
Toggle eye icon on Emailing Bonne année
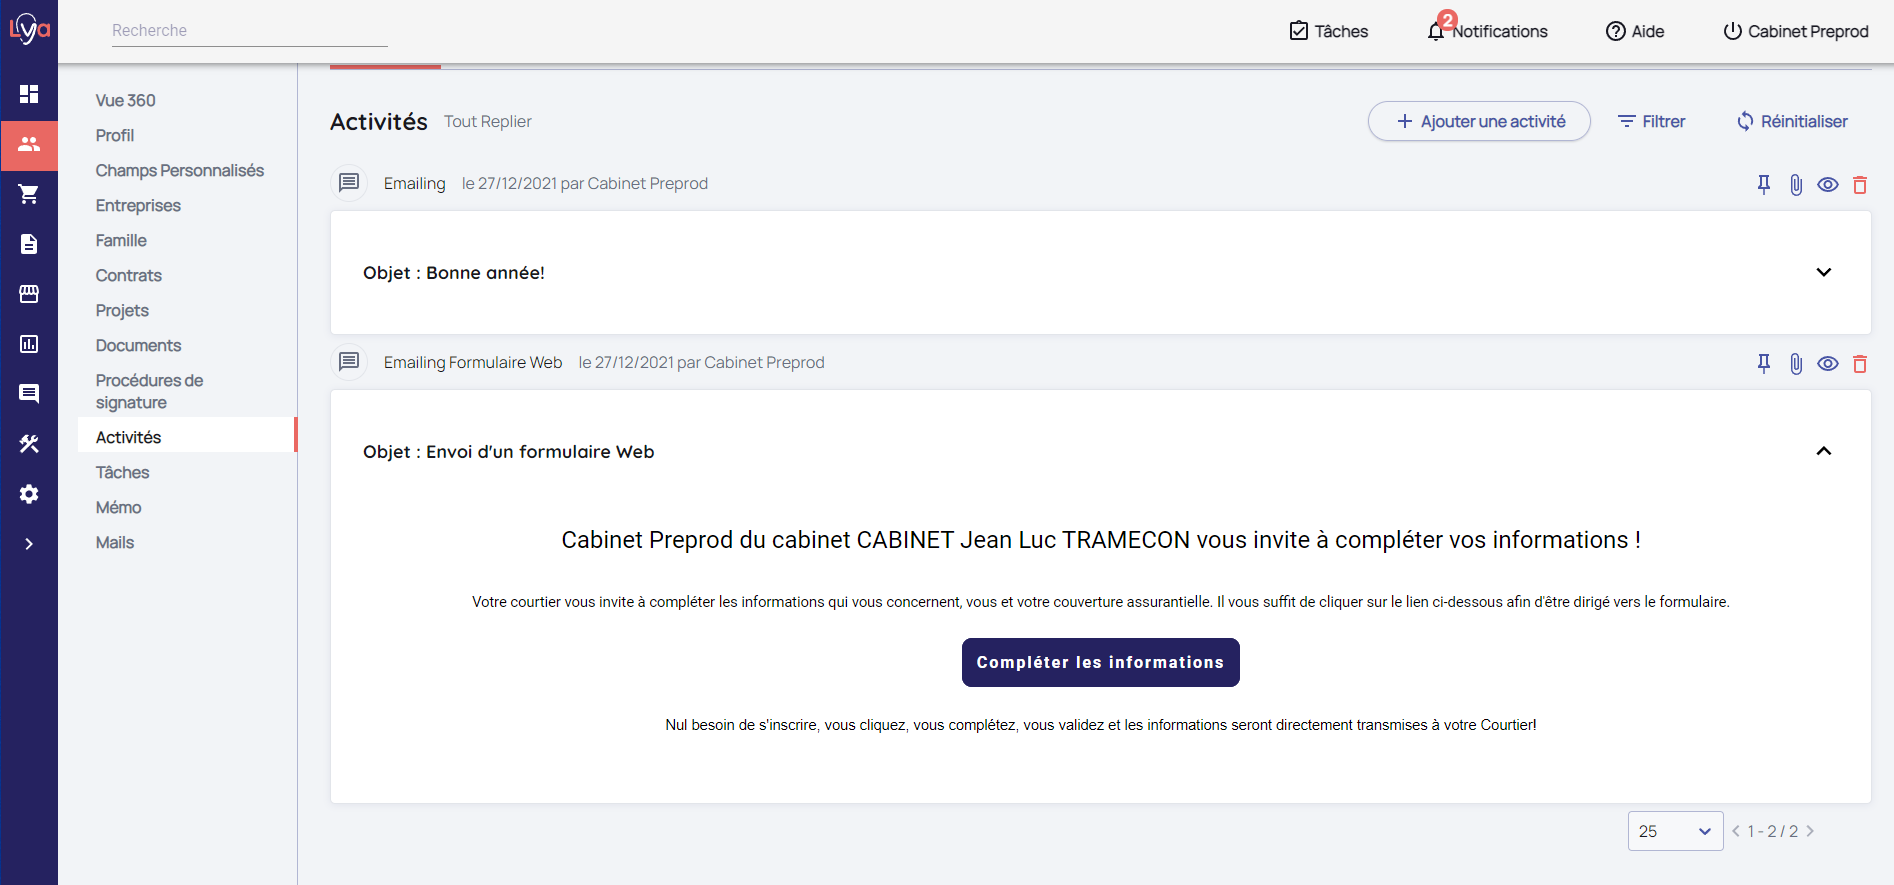(1828, 184)
